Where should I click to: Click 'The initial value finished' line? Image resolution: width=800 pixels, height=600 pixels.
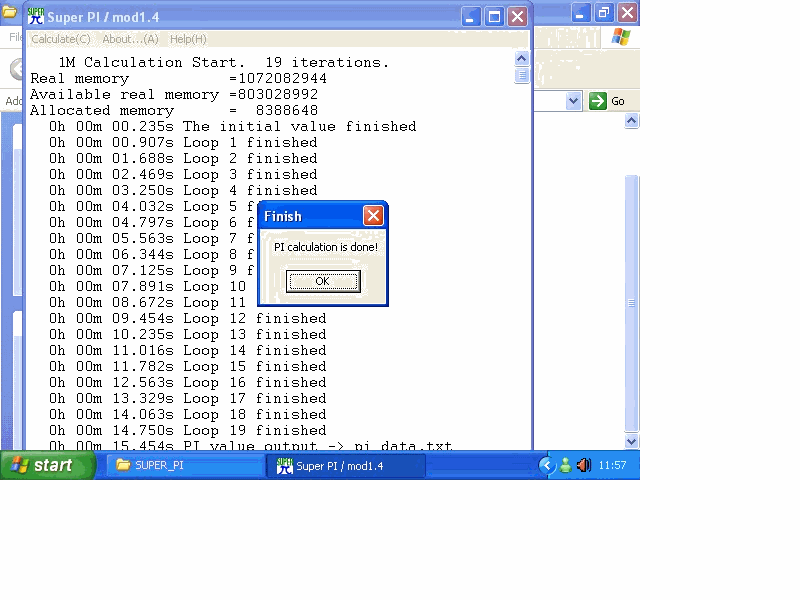click(233, 127)
